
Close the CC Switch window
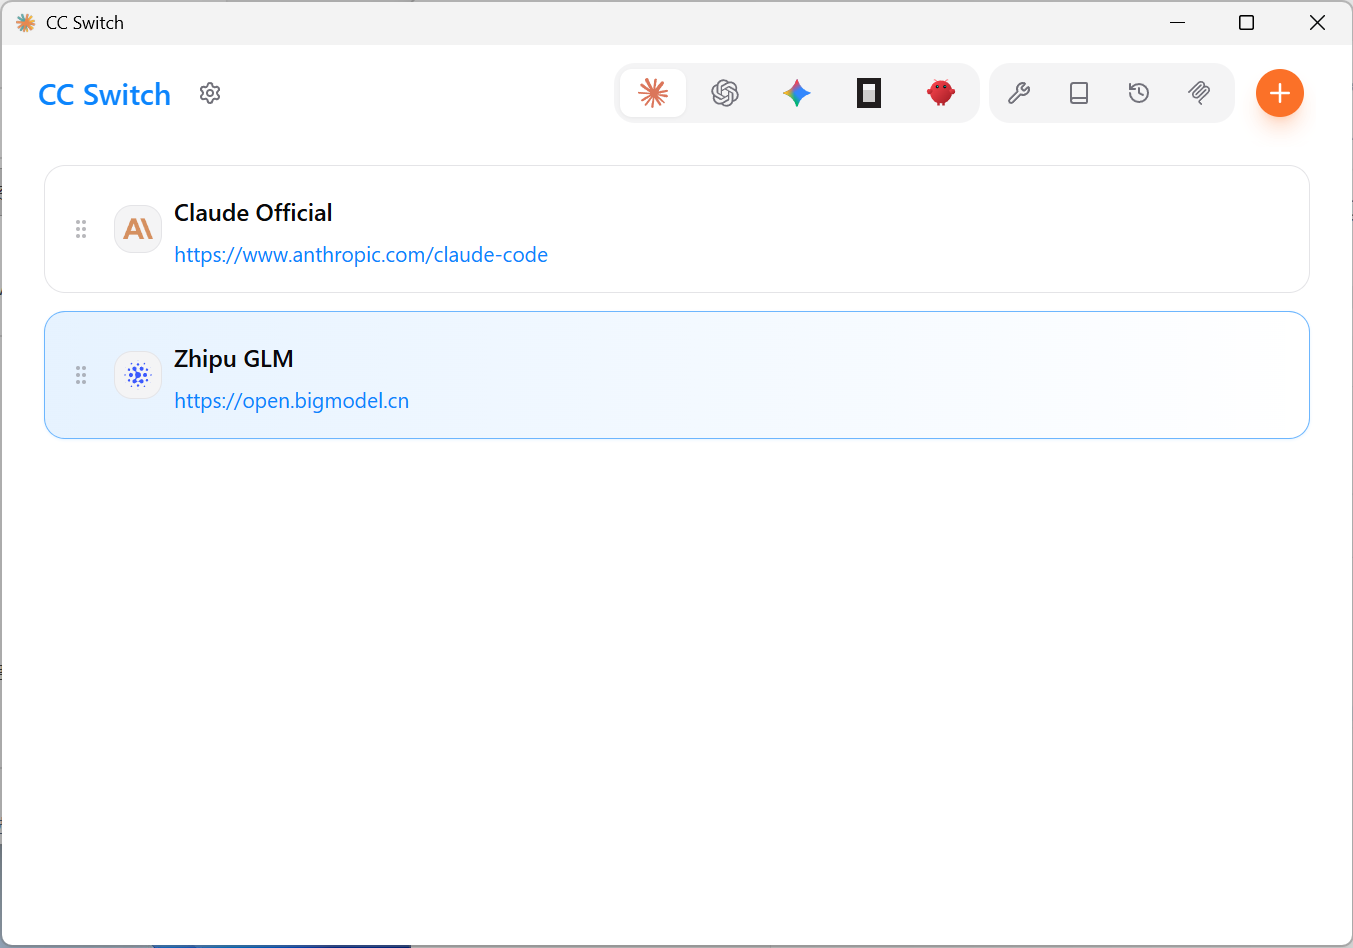1317,22
